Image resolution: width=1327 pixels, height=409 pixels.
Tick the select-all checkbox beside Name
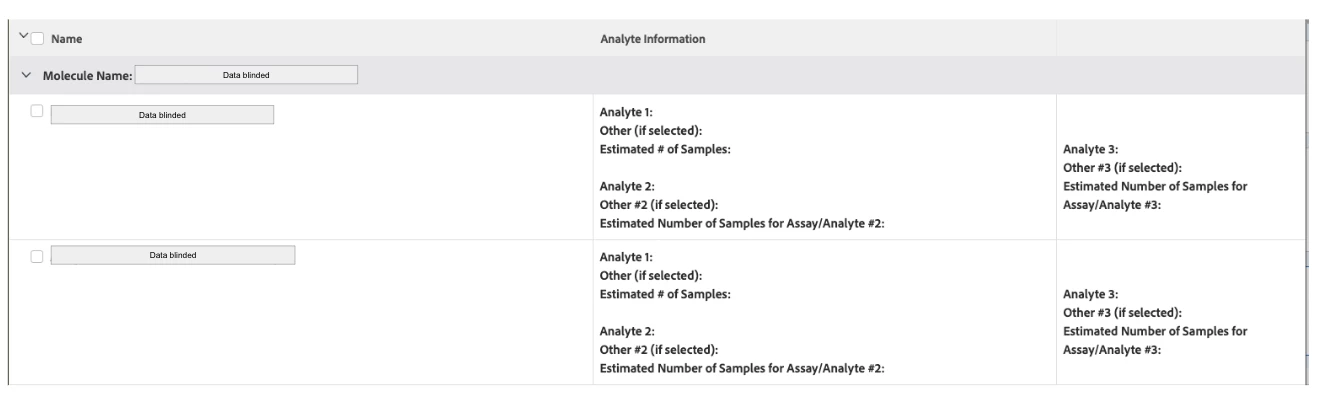[37, 39]
